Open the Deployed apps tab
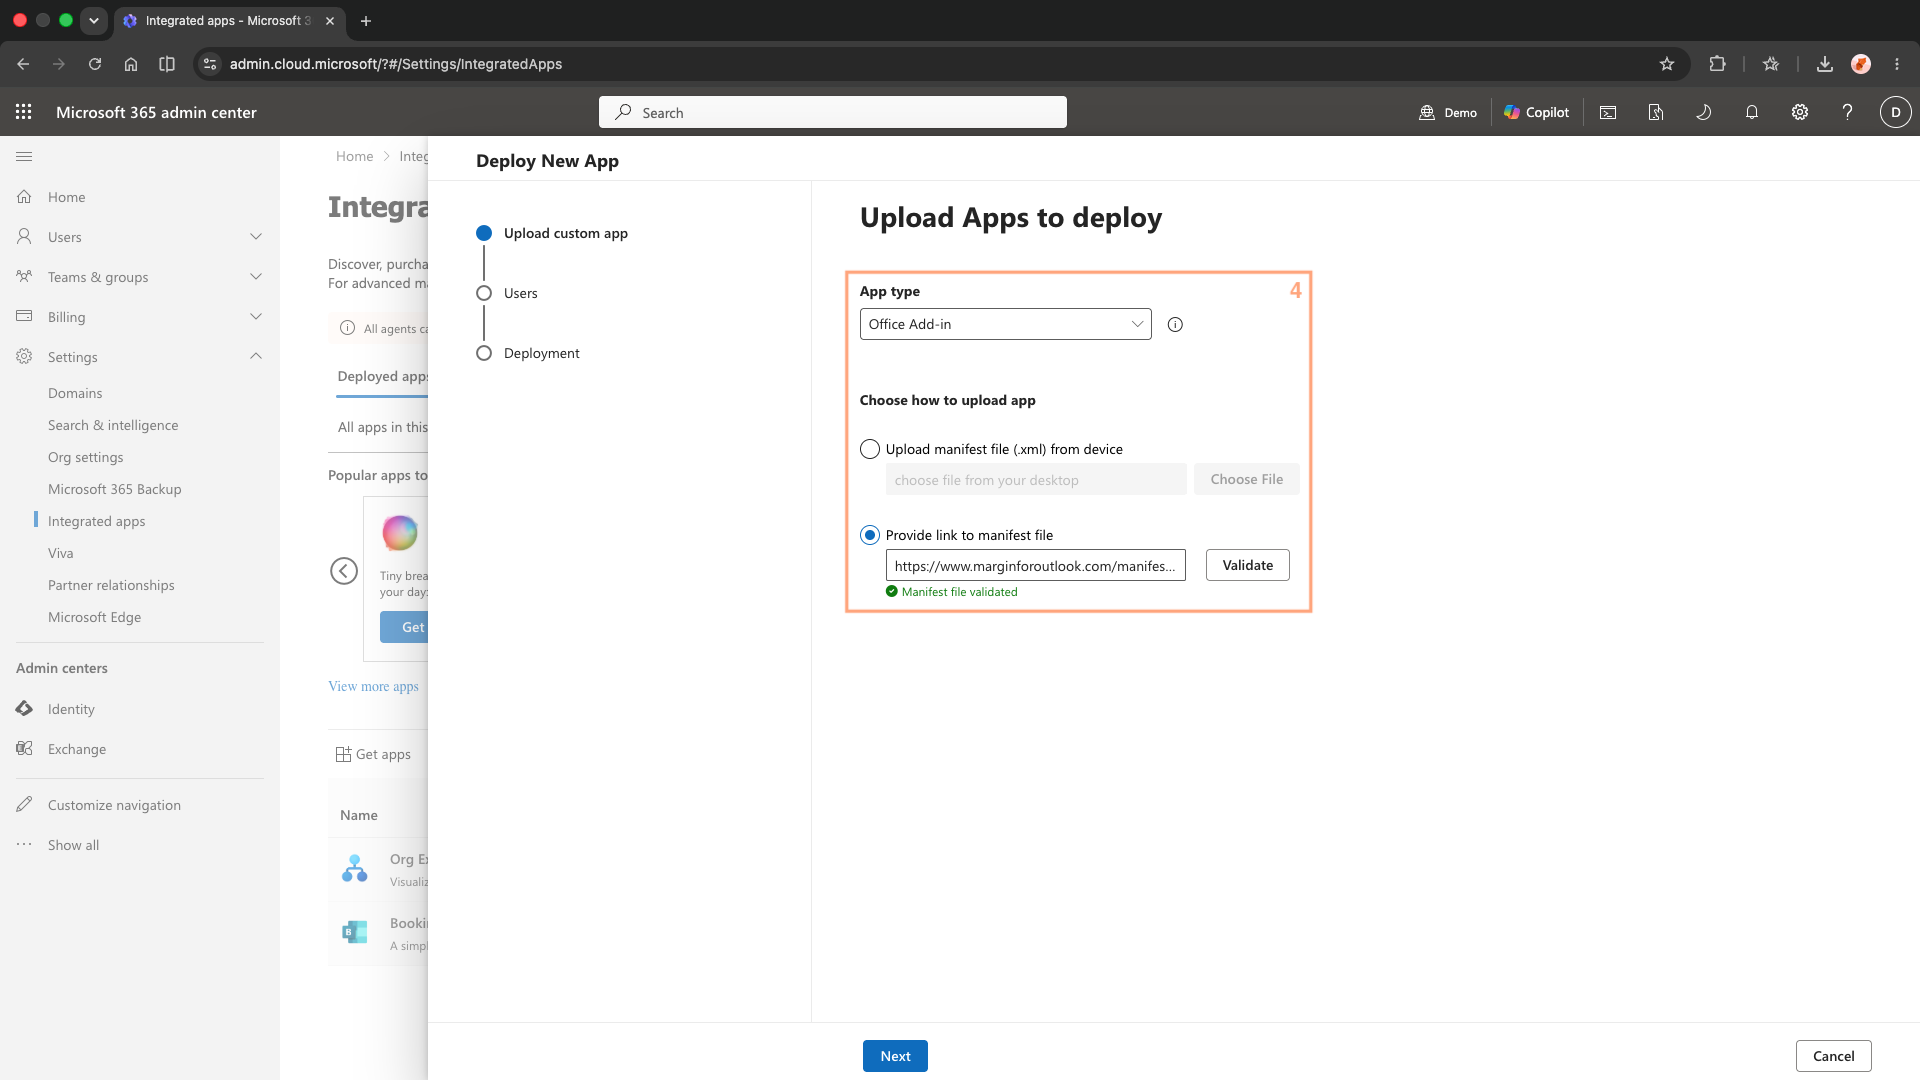 [x=383, y=376]
